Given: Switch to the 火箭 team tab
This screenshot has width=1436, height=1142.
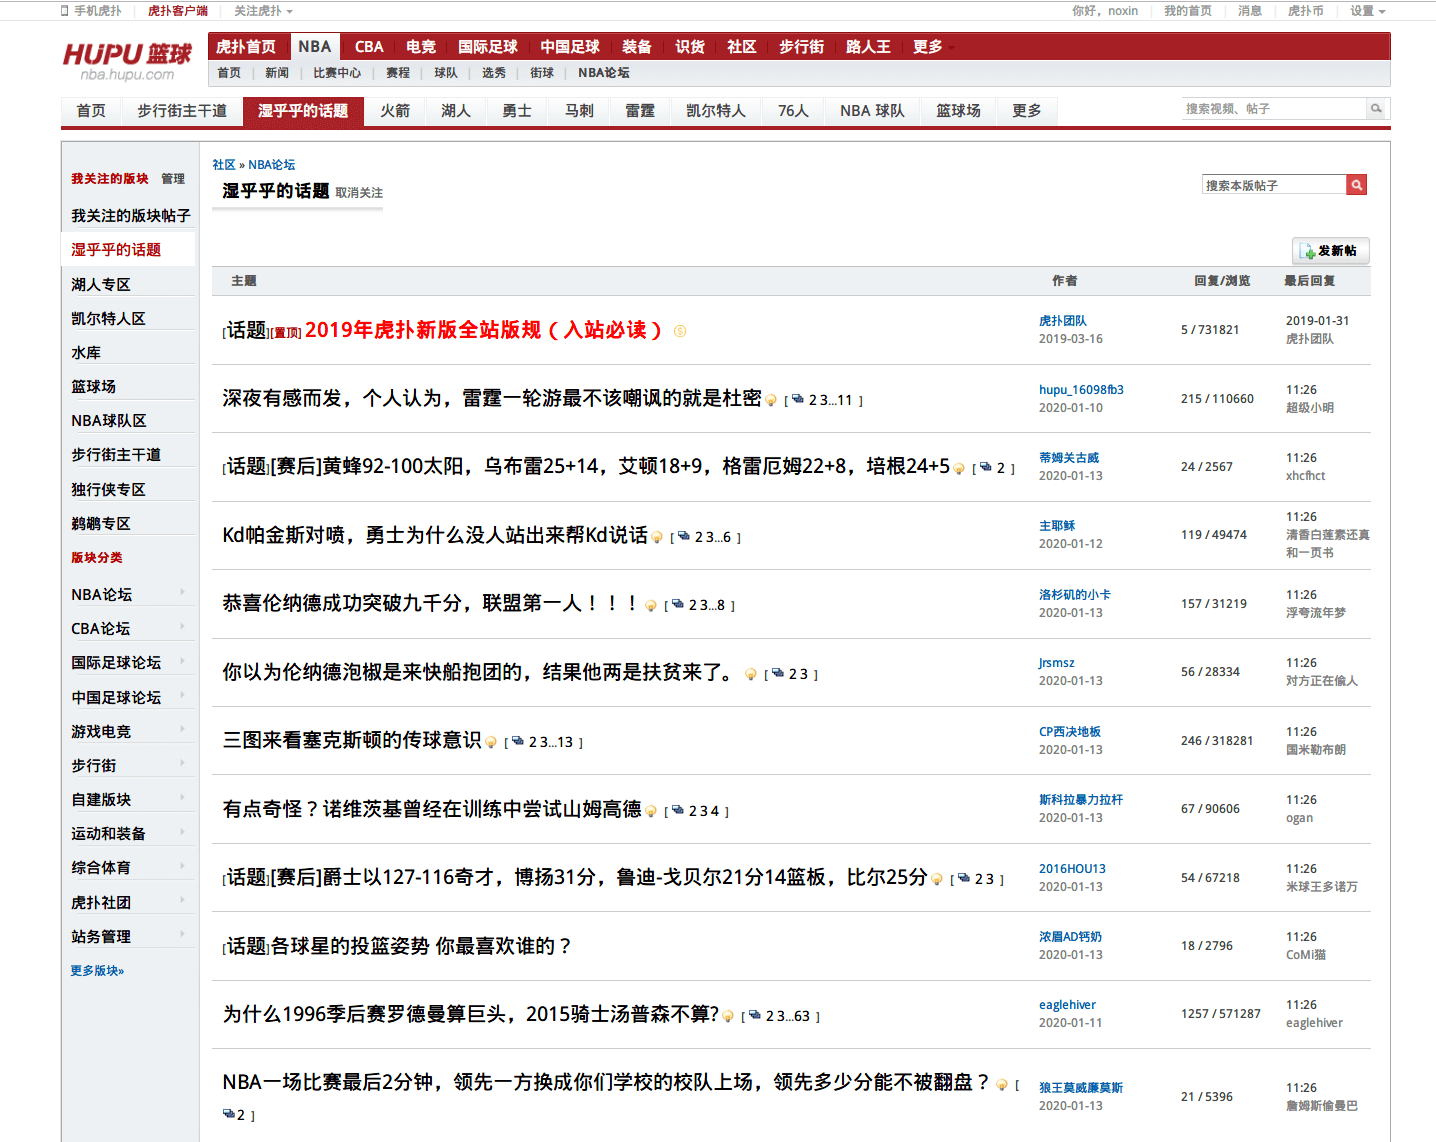Looking at the screenshot, I should click(395, 110).
